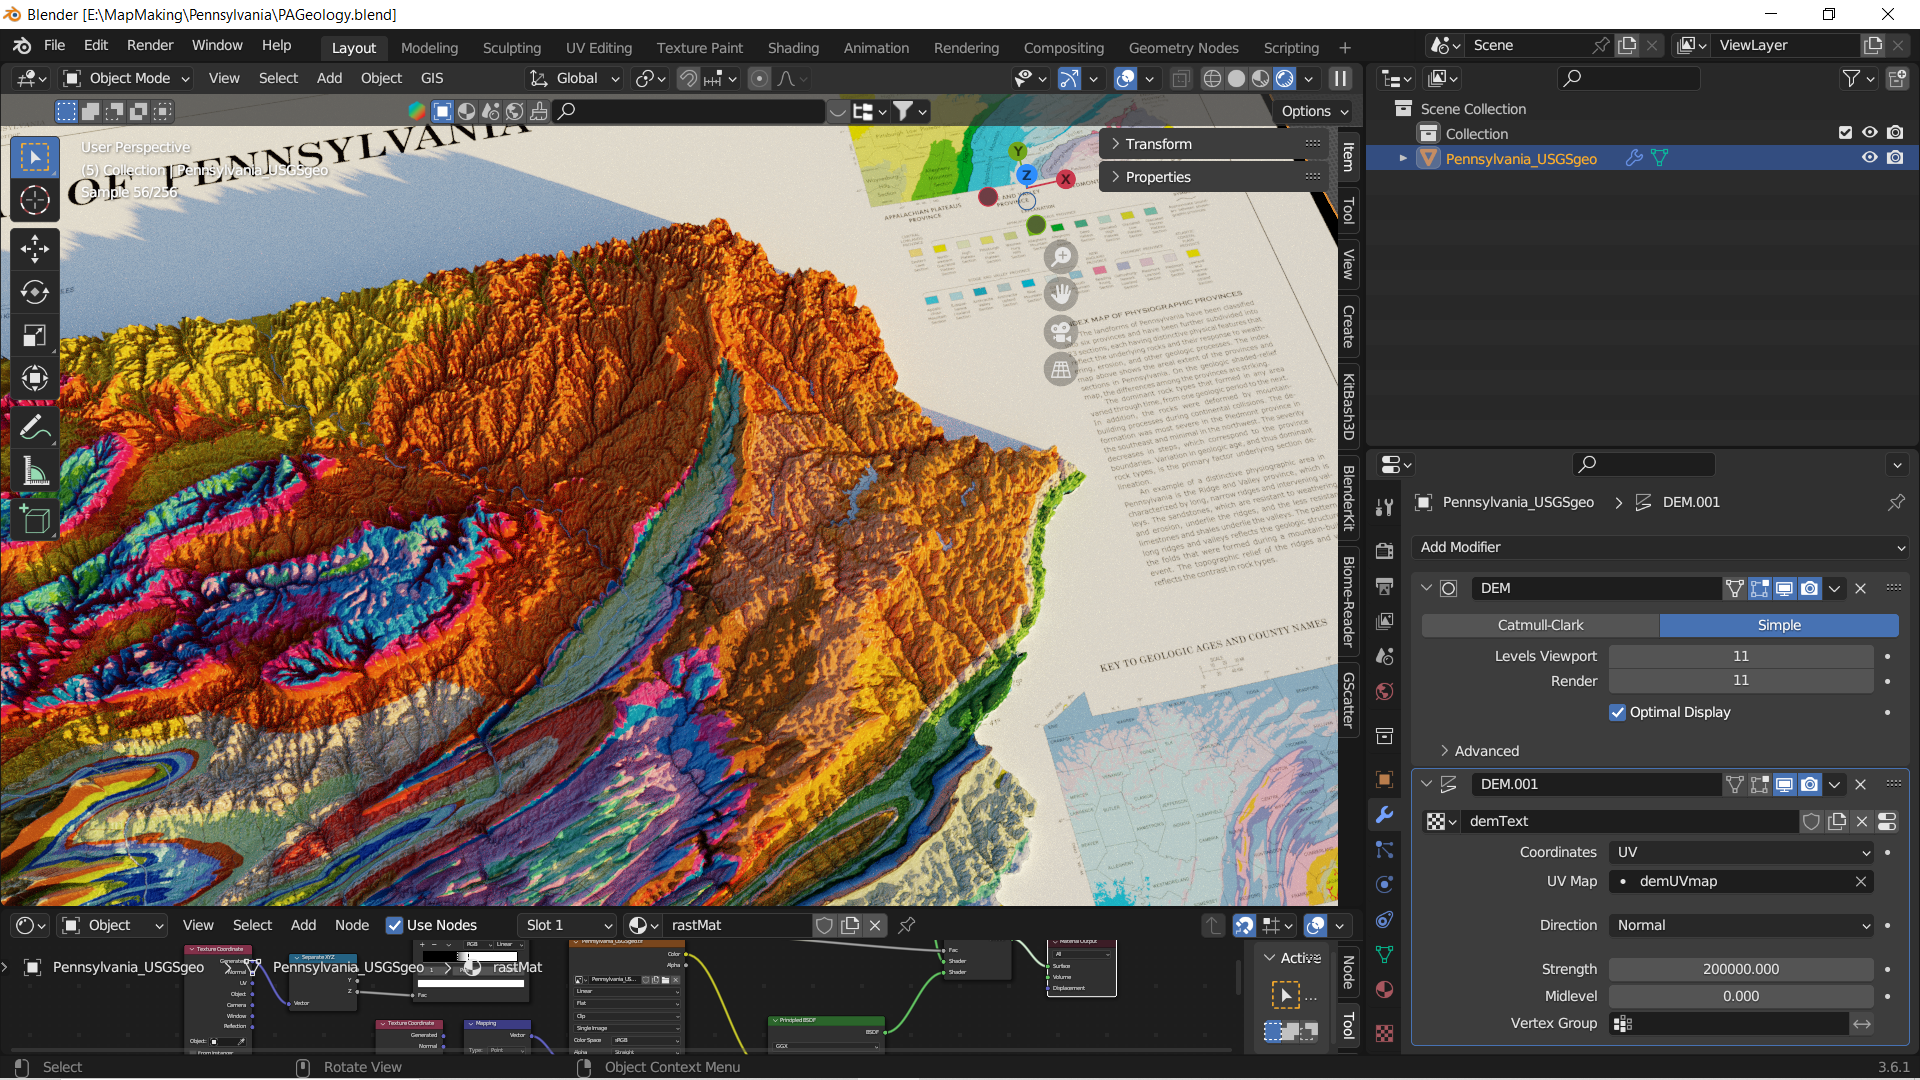Open Material properties tab icon
Screen dimensions: 1920x1080
pos(1384,990)
